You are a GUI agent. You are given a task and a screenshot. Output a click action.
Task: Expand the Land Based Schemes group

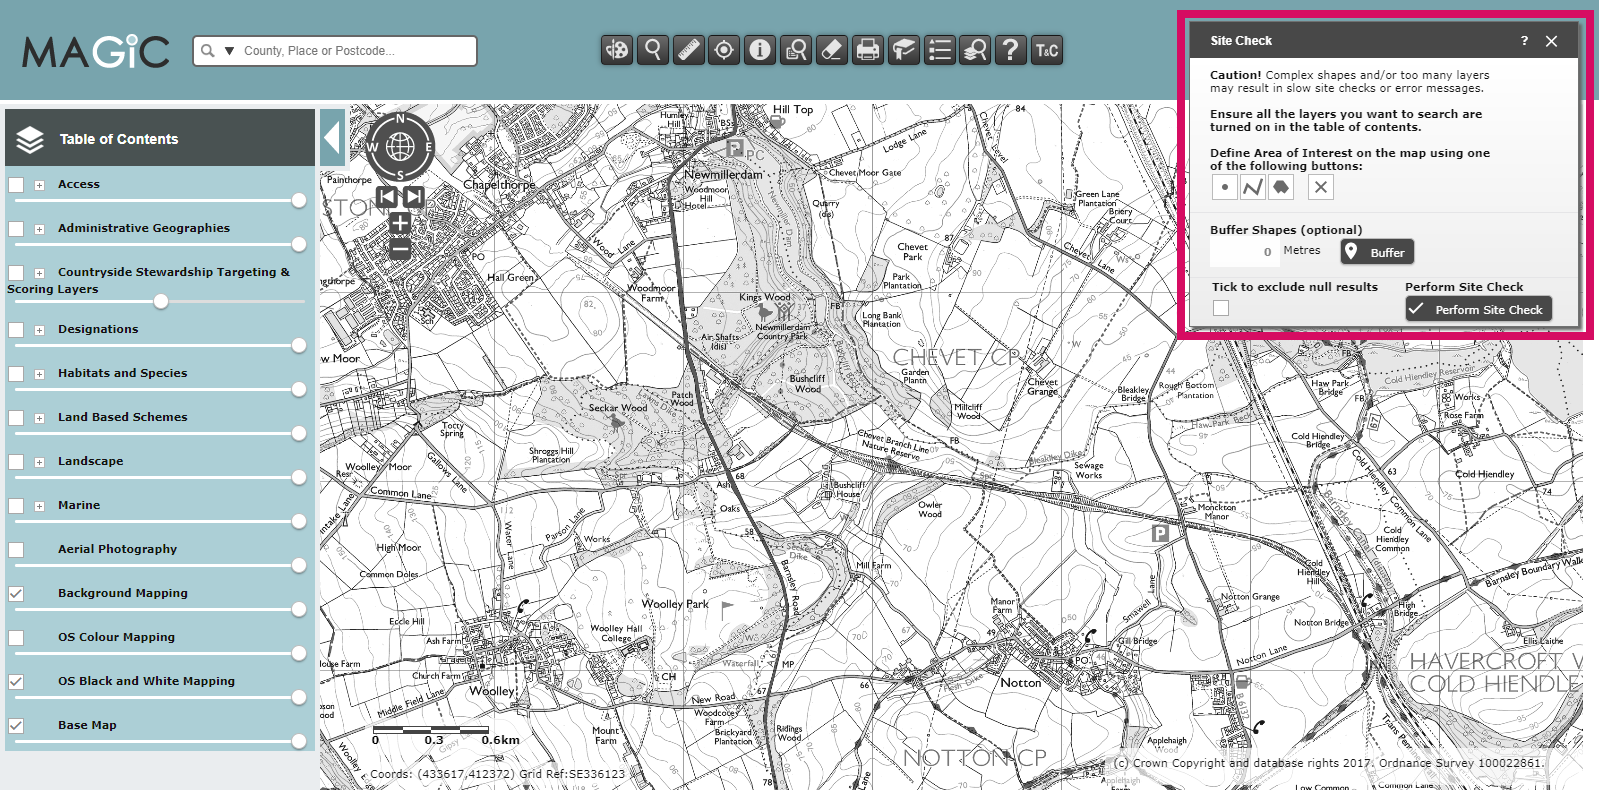[x=39, y=418]
